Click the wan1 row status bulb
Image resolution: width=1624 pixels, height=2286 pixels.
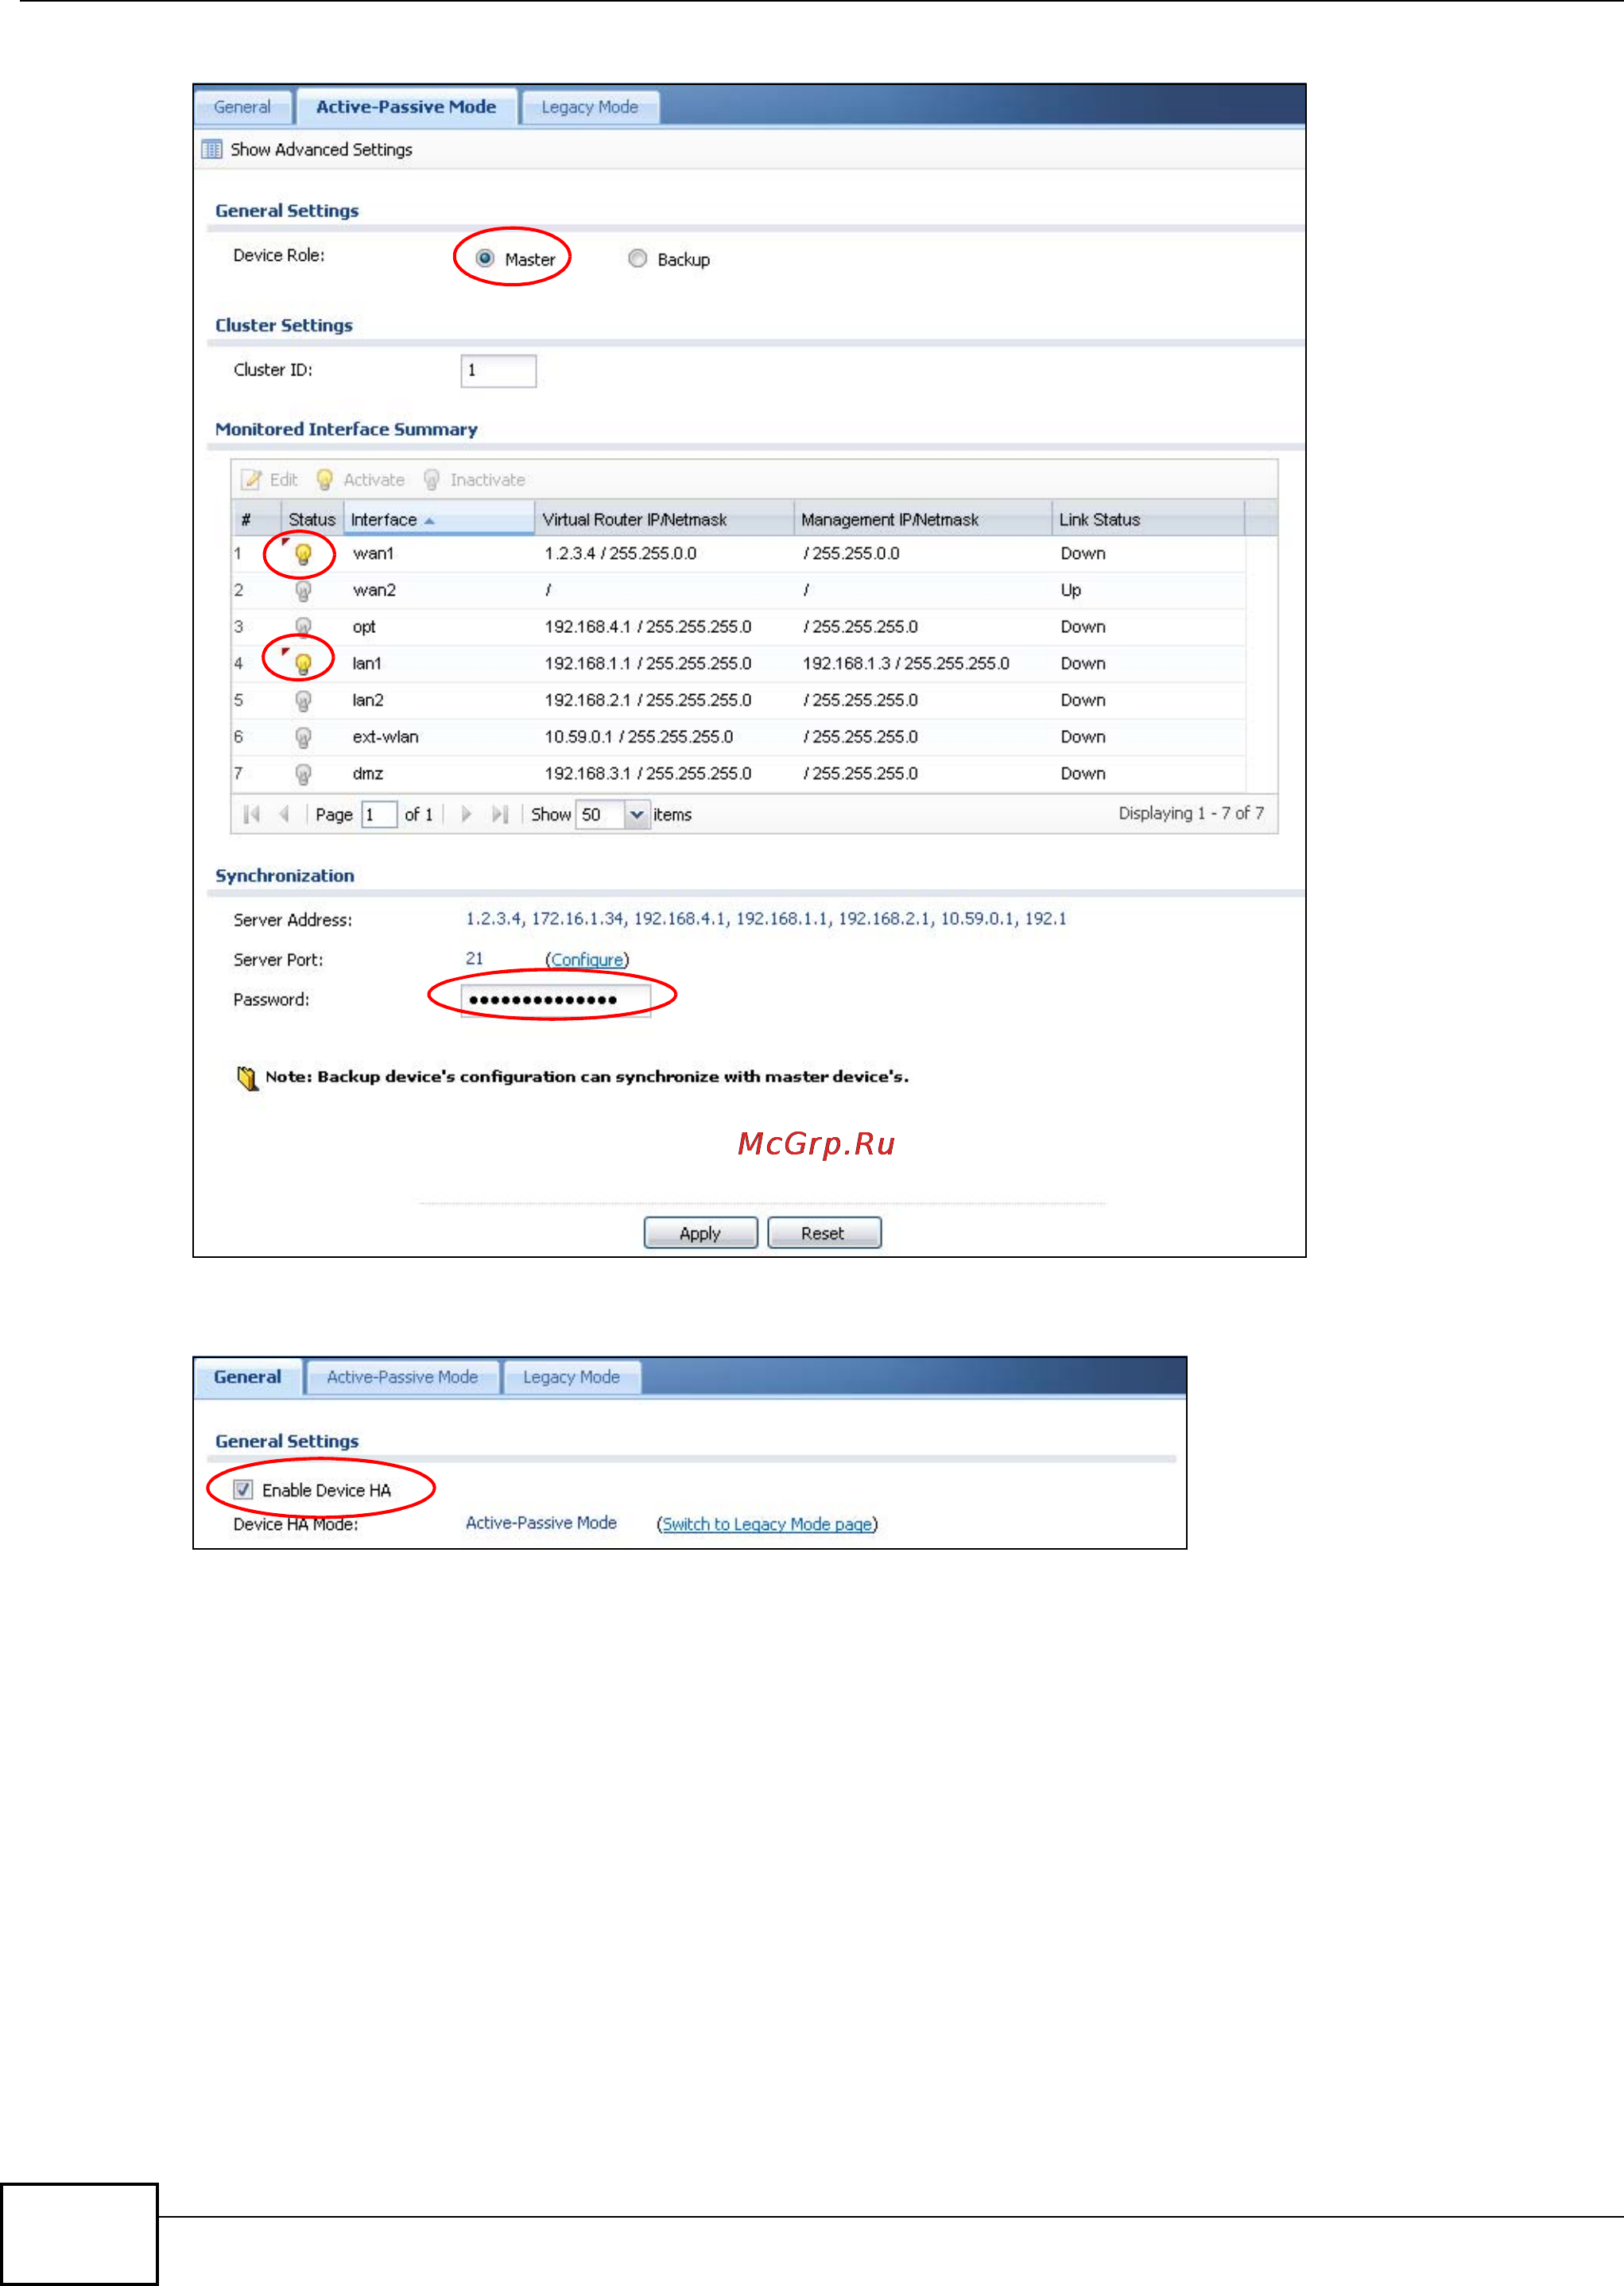(303, 554)
